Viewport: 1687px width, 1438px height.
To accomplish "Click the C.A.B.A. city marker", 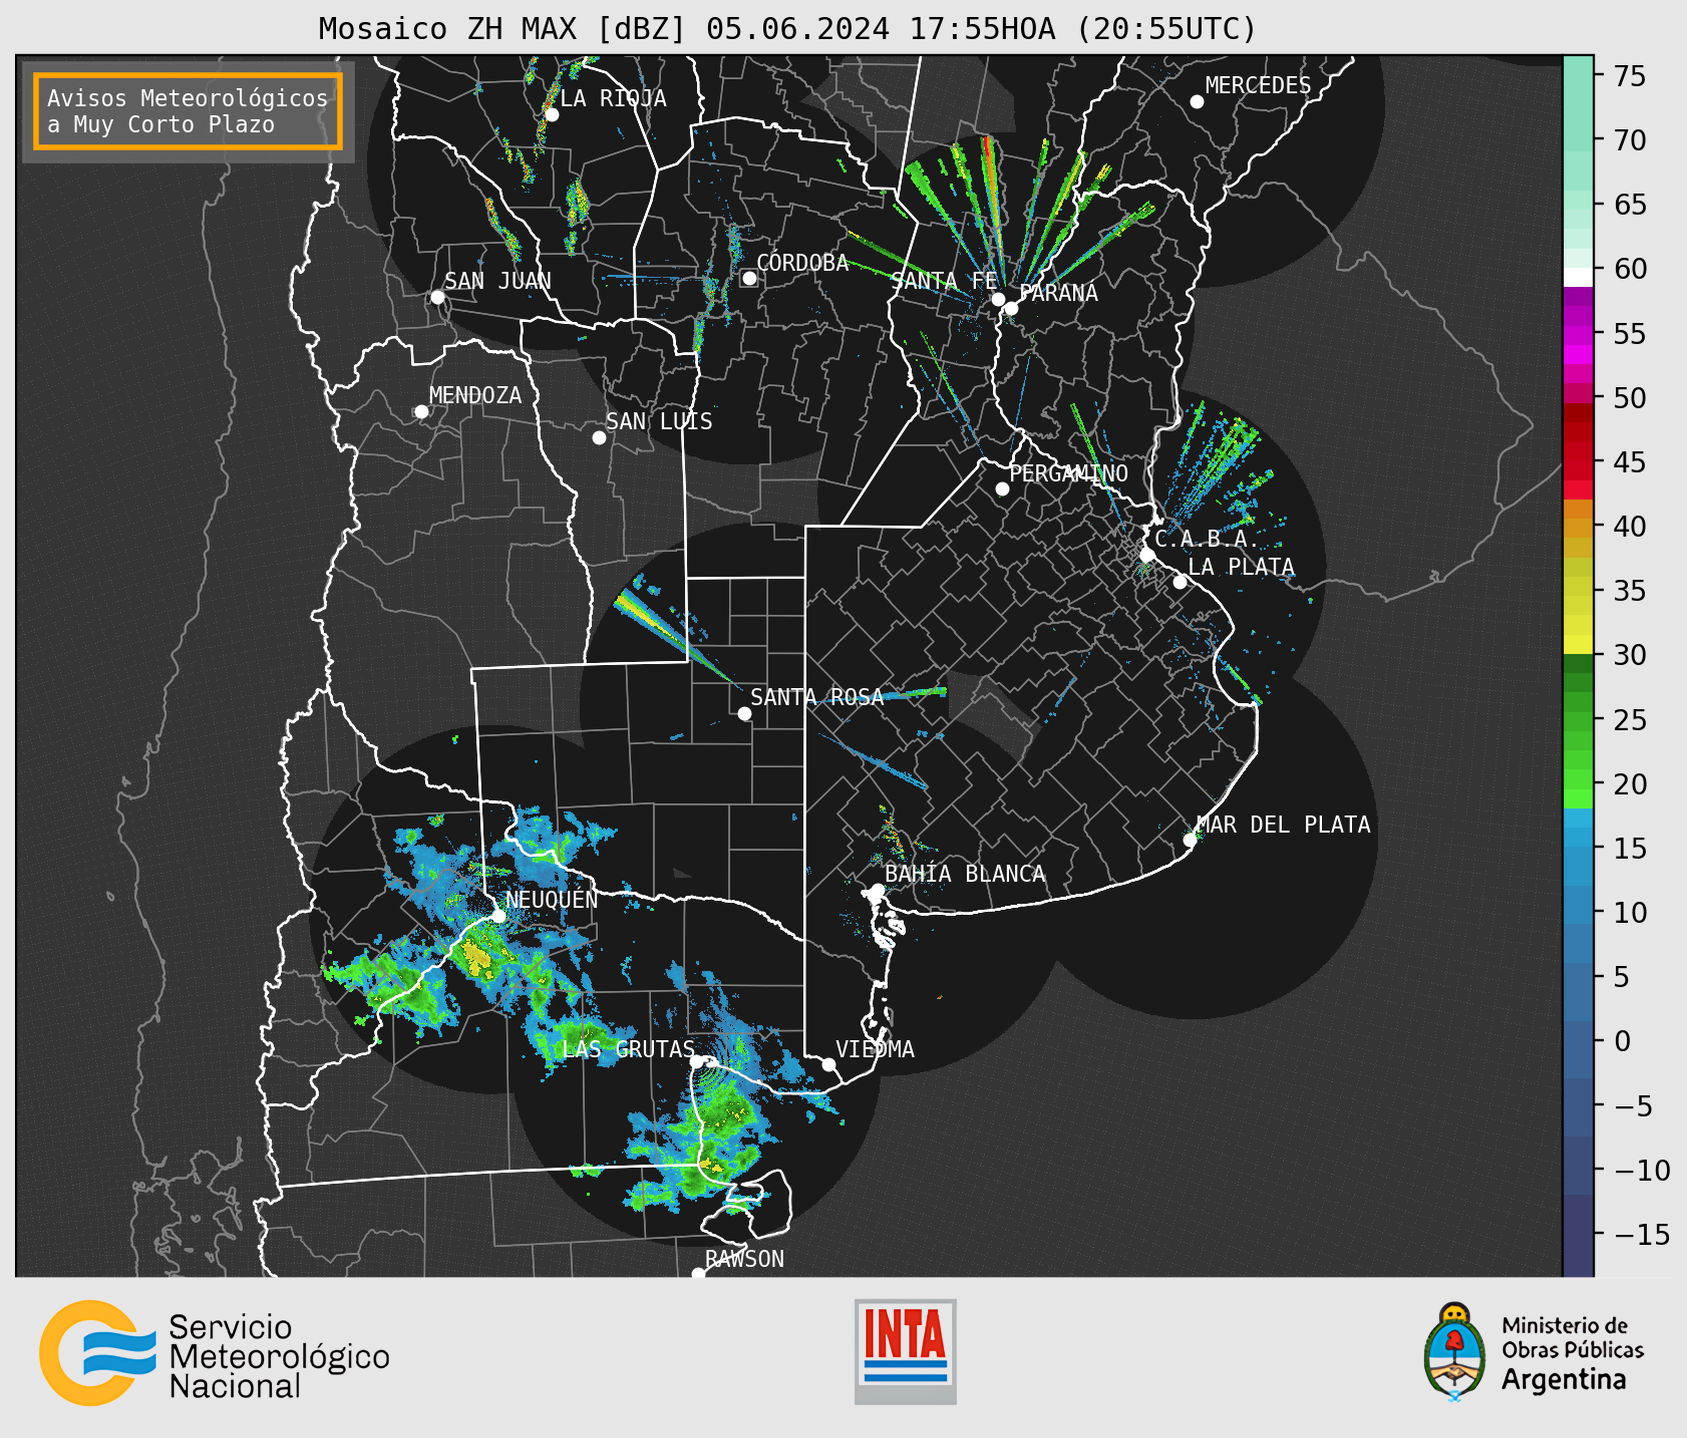I will [x=1148, y=555].
